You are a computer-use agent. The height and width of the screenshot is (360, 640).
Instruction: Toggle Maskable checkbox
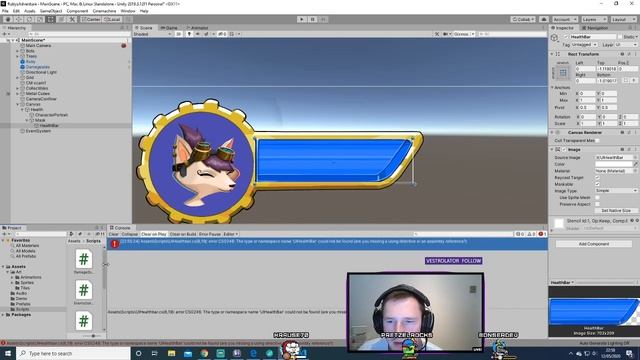click(598, 184)
